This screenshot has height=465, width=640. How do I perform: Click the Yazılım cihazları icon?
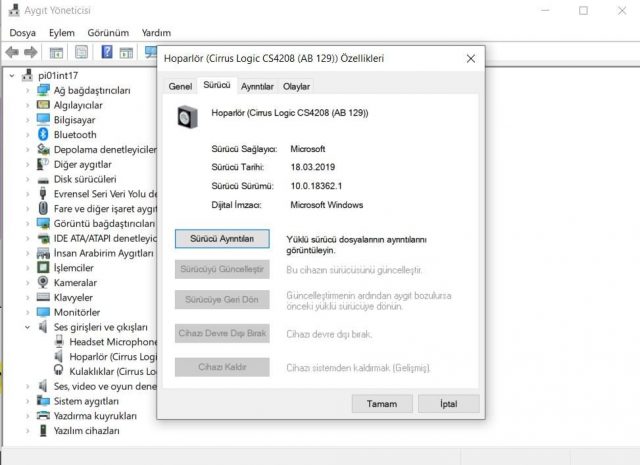[x=43, y=430]
